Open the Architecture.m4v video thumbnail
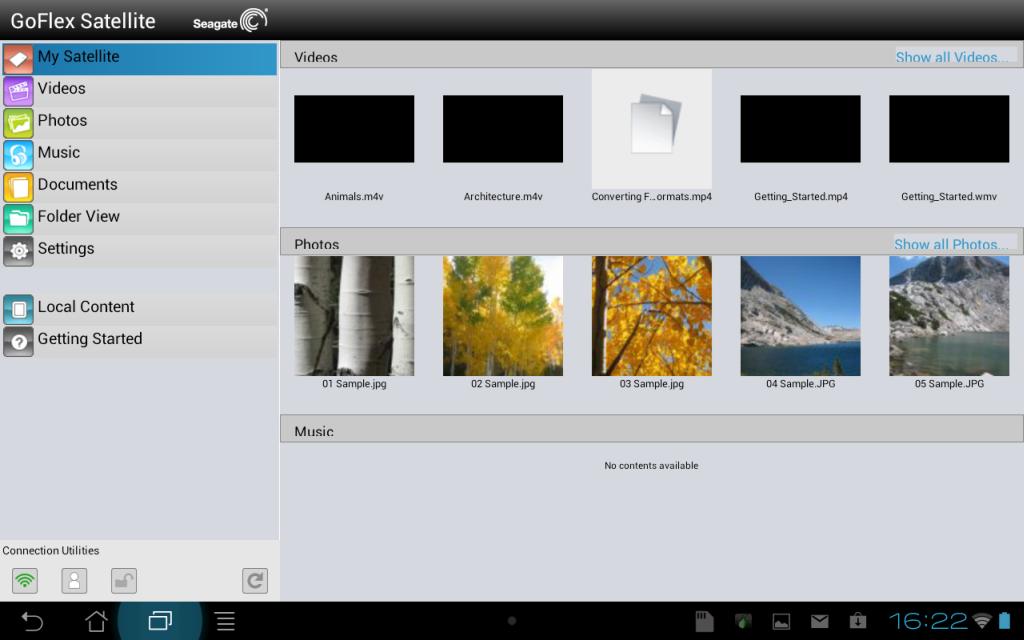1024x640 pixels. coord(503,129)
